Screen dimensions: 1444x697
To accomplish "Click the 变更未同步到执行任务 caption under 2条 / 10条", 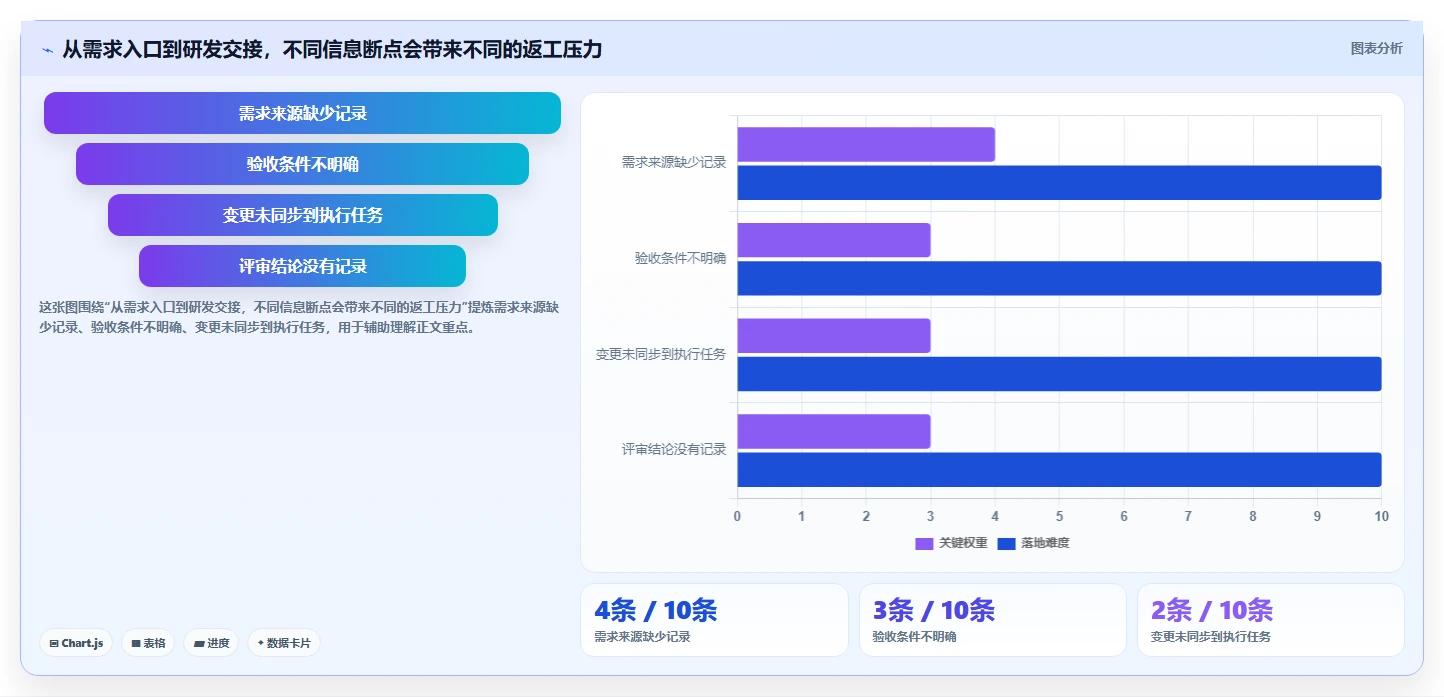I will 1210,637.
